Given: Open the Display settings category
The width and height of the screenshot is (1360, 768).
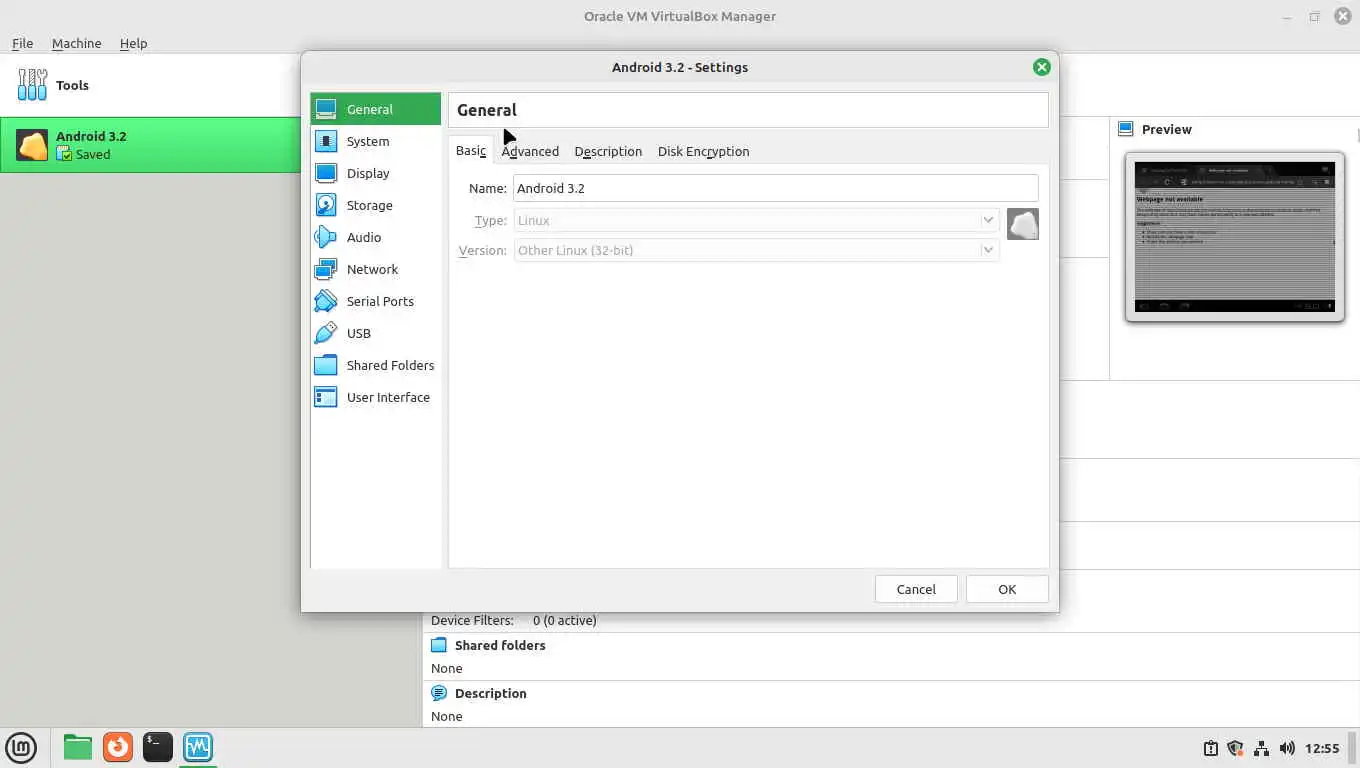Looking at the screenshot, I should tap(375, 173).
